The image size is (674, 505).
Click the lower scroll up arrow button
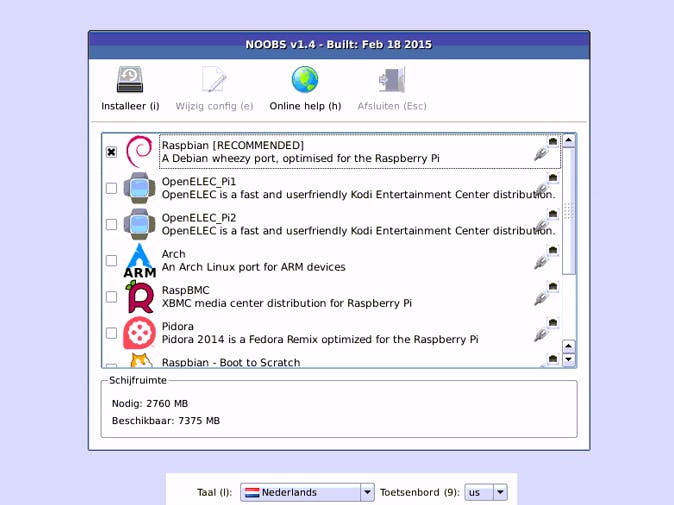[569, 346]
